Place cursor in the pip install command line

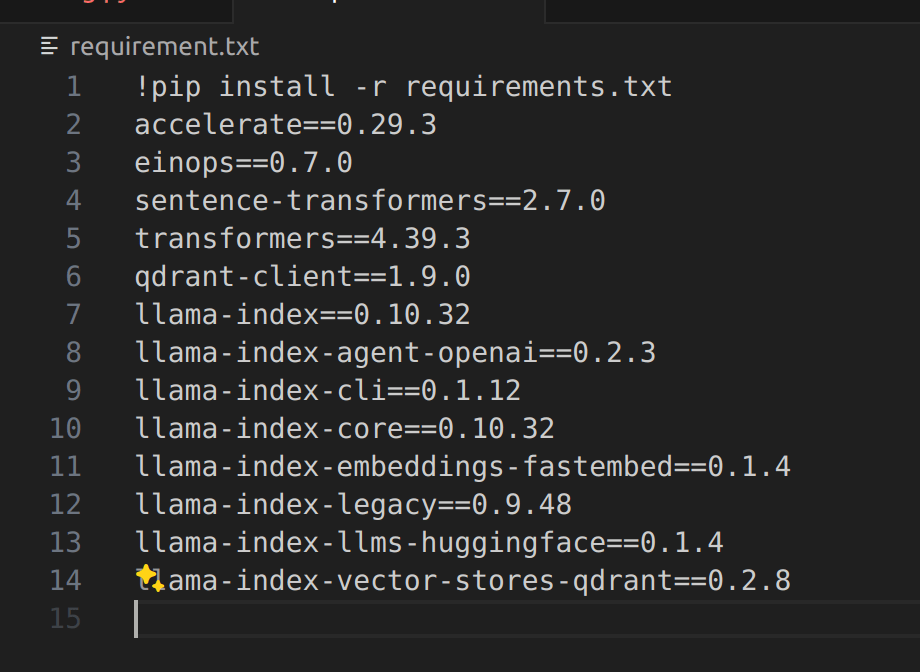click(x=403, y=87)
